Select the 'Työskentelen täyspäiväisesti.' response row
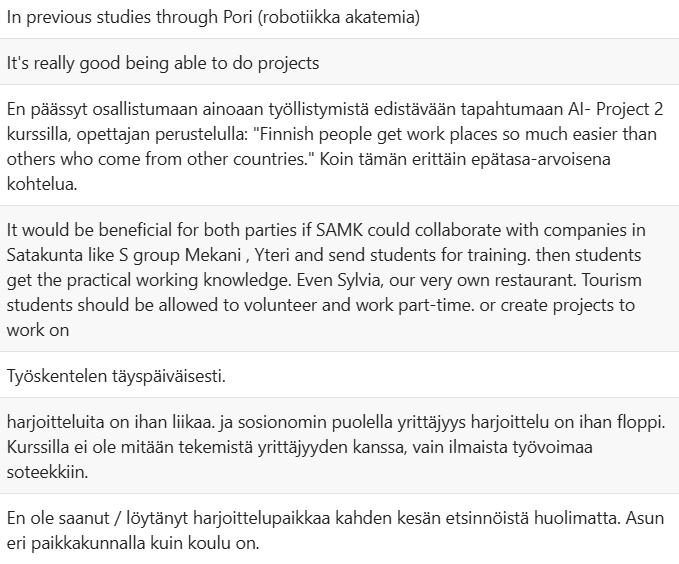The width and height of the screenshot is (679, 564). (x=340, y=375)
